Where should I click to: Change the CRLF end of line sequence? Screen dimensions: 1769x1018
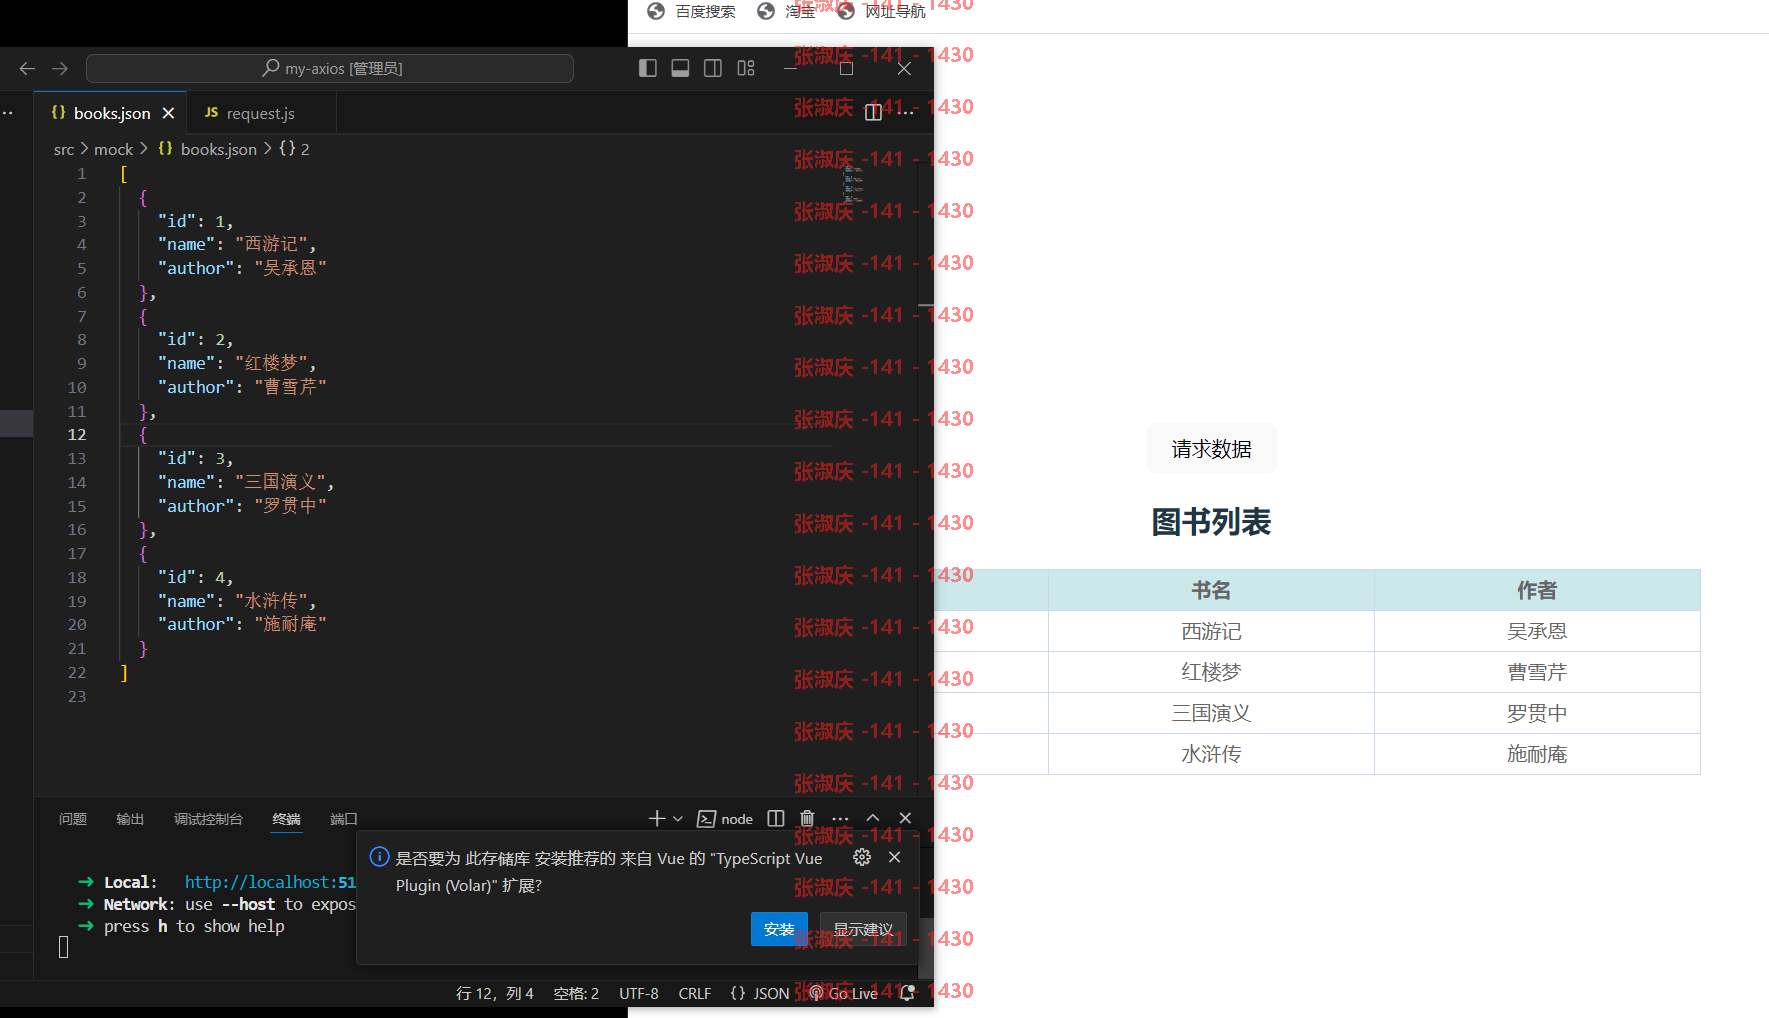click(695, 993)
